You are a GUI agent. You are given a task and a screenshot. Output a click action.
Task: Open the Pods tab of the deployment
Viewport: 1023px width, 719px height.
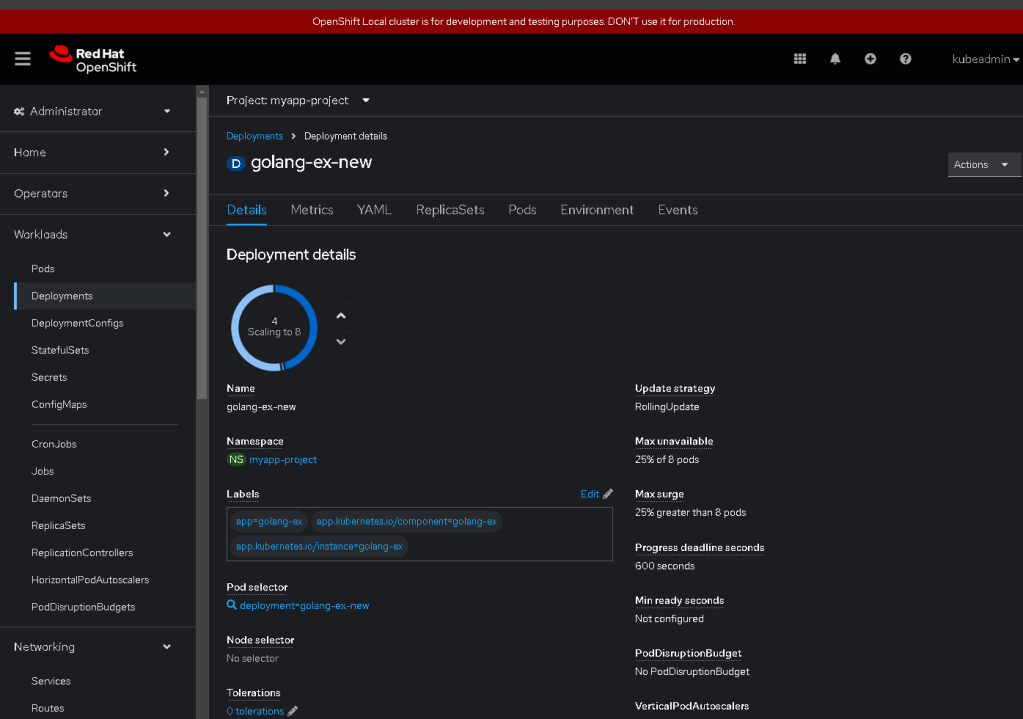523,209
